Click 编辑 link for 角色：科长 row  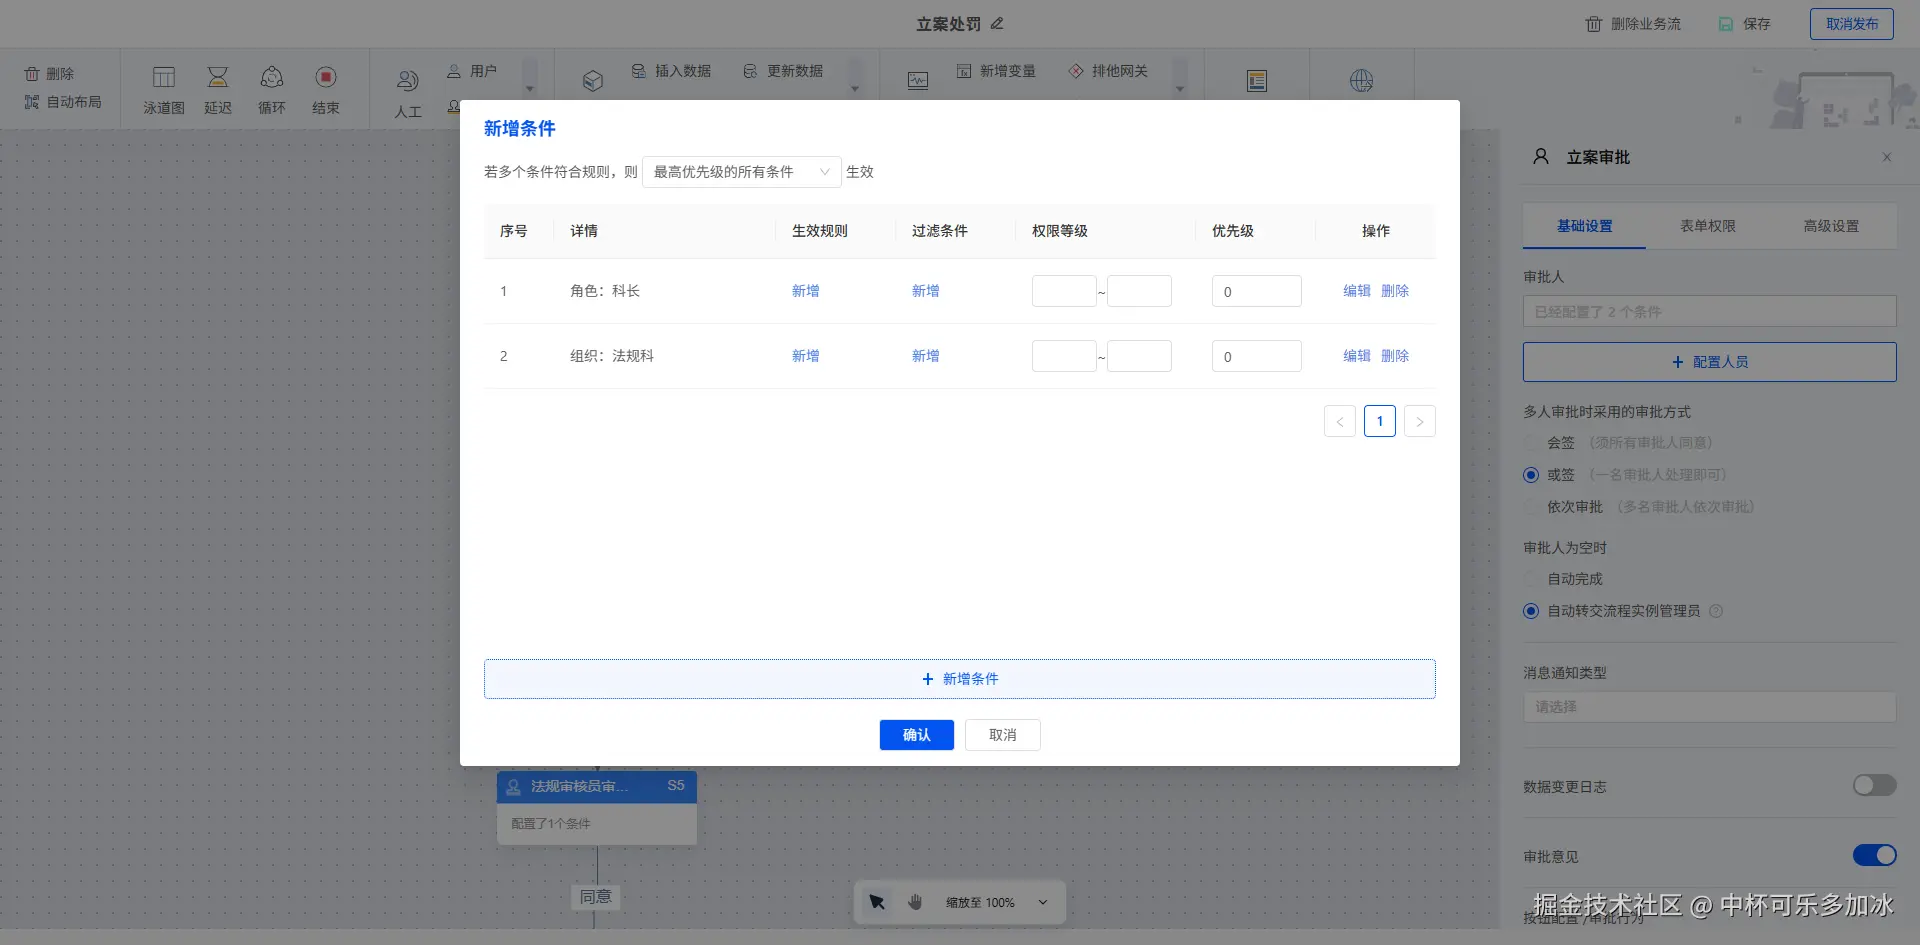click(1356, 291)
